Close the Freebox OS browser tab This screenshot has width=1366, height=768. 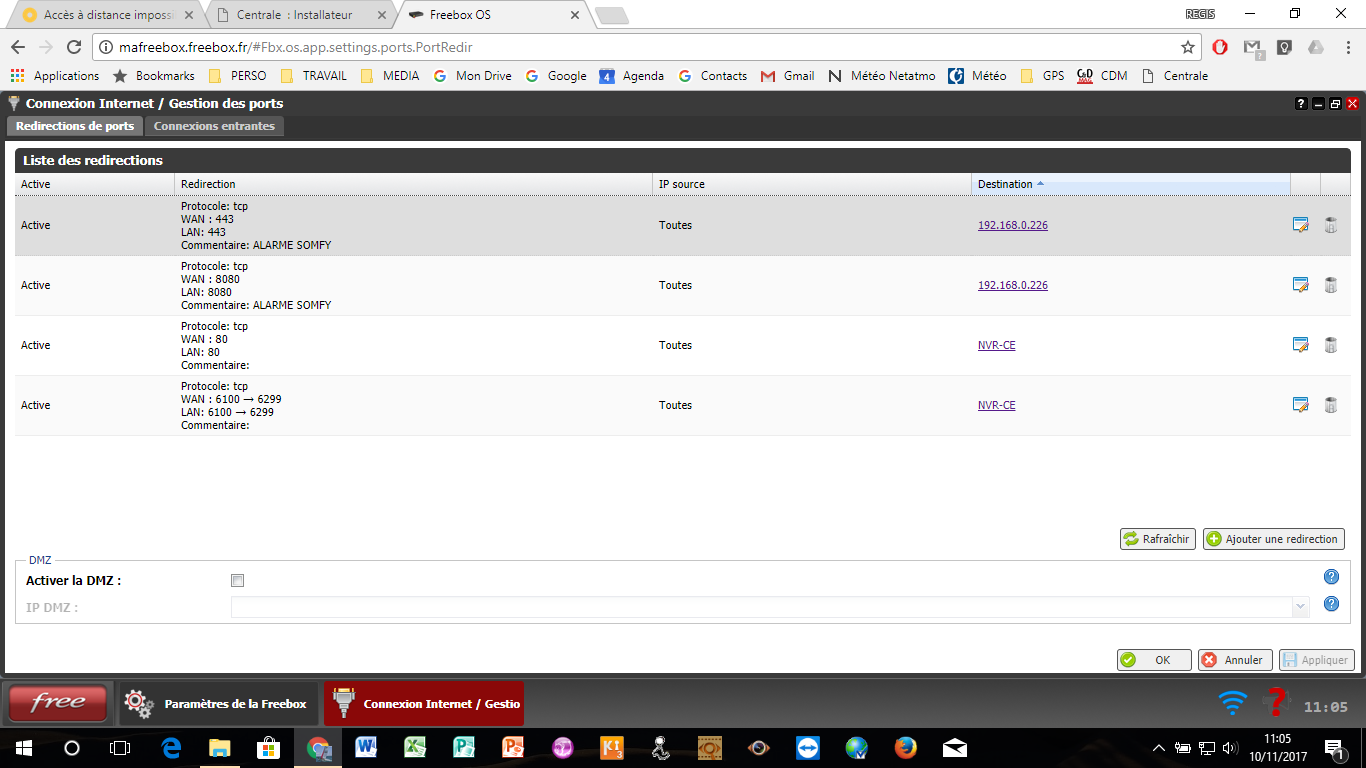[x=574, y=15]
